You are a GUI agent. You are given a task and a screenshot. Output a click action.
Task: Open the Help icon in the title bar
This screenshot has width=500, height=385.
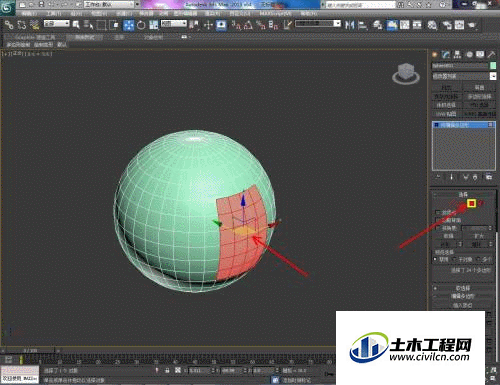click(x=442, y=5)
